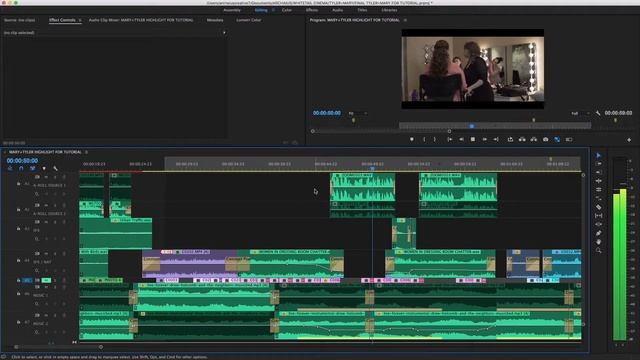
Task: Open the Full playback resolution dropdown
Action: point(580,113)
